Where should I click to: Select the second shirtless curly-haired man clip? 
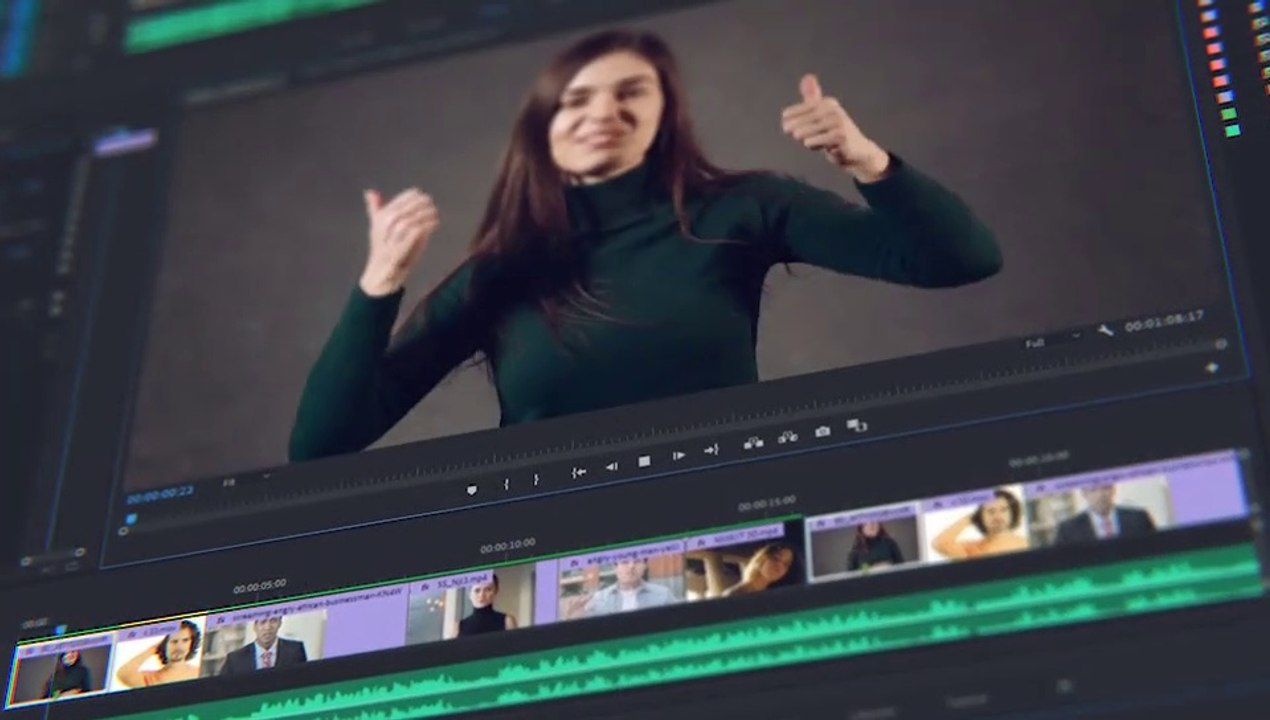click(x=974, y=523)
